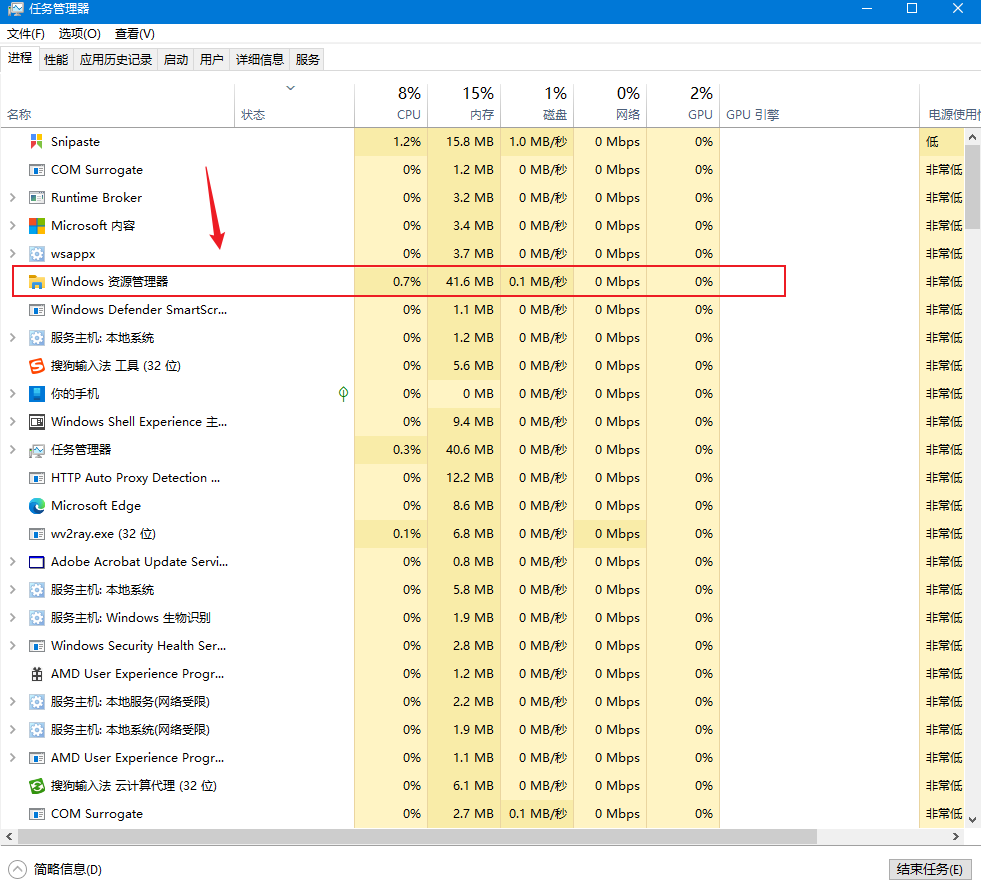Expand the Runtime Broker process group

pyautogui.click(x=13, y=198)
